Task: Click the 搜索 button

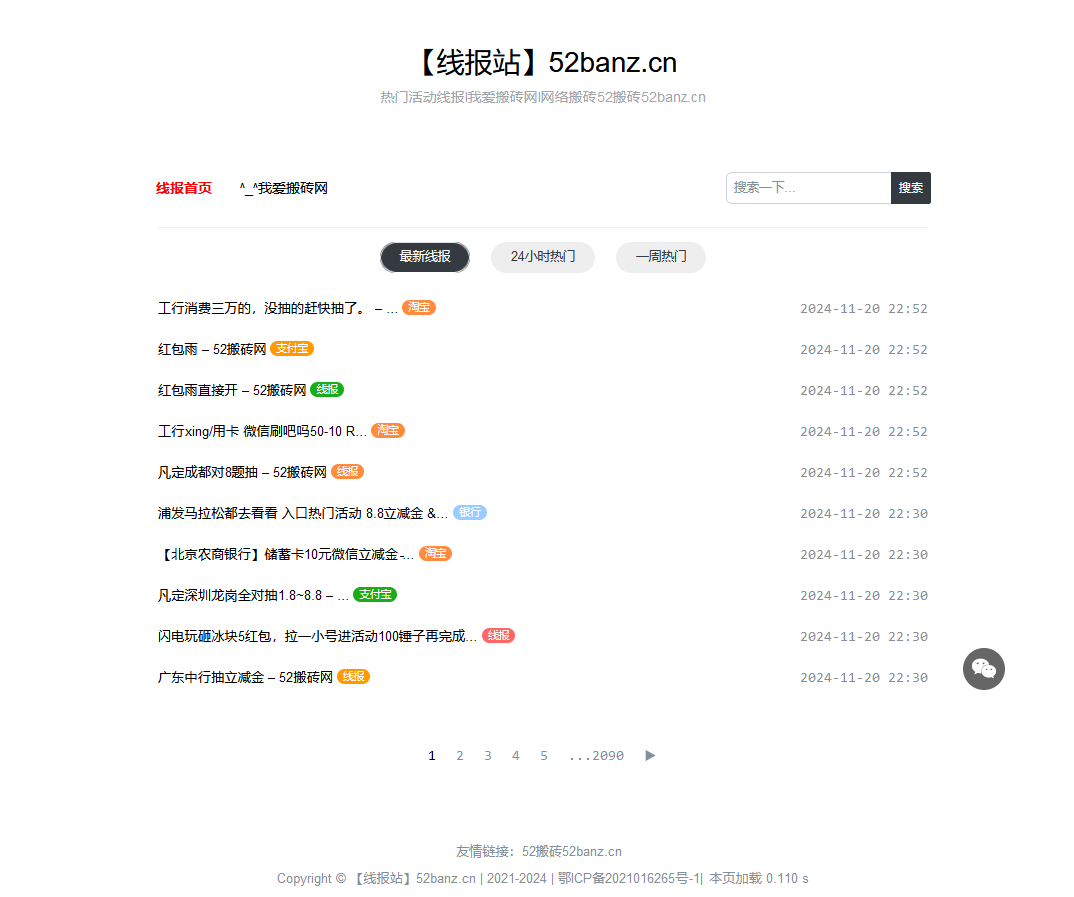Action: [910, 188]
